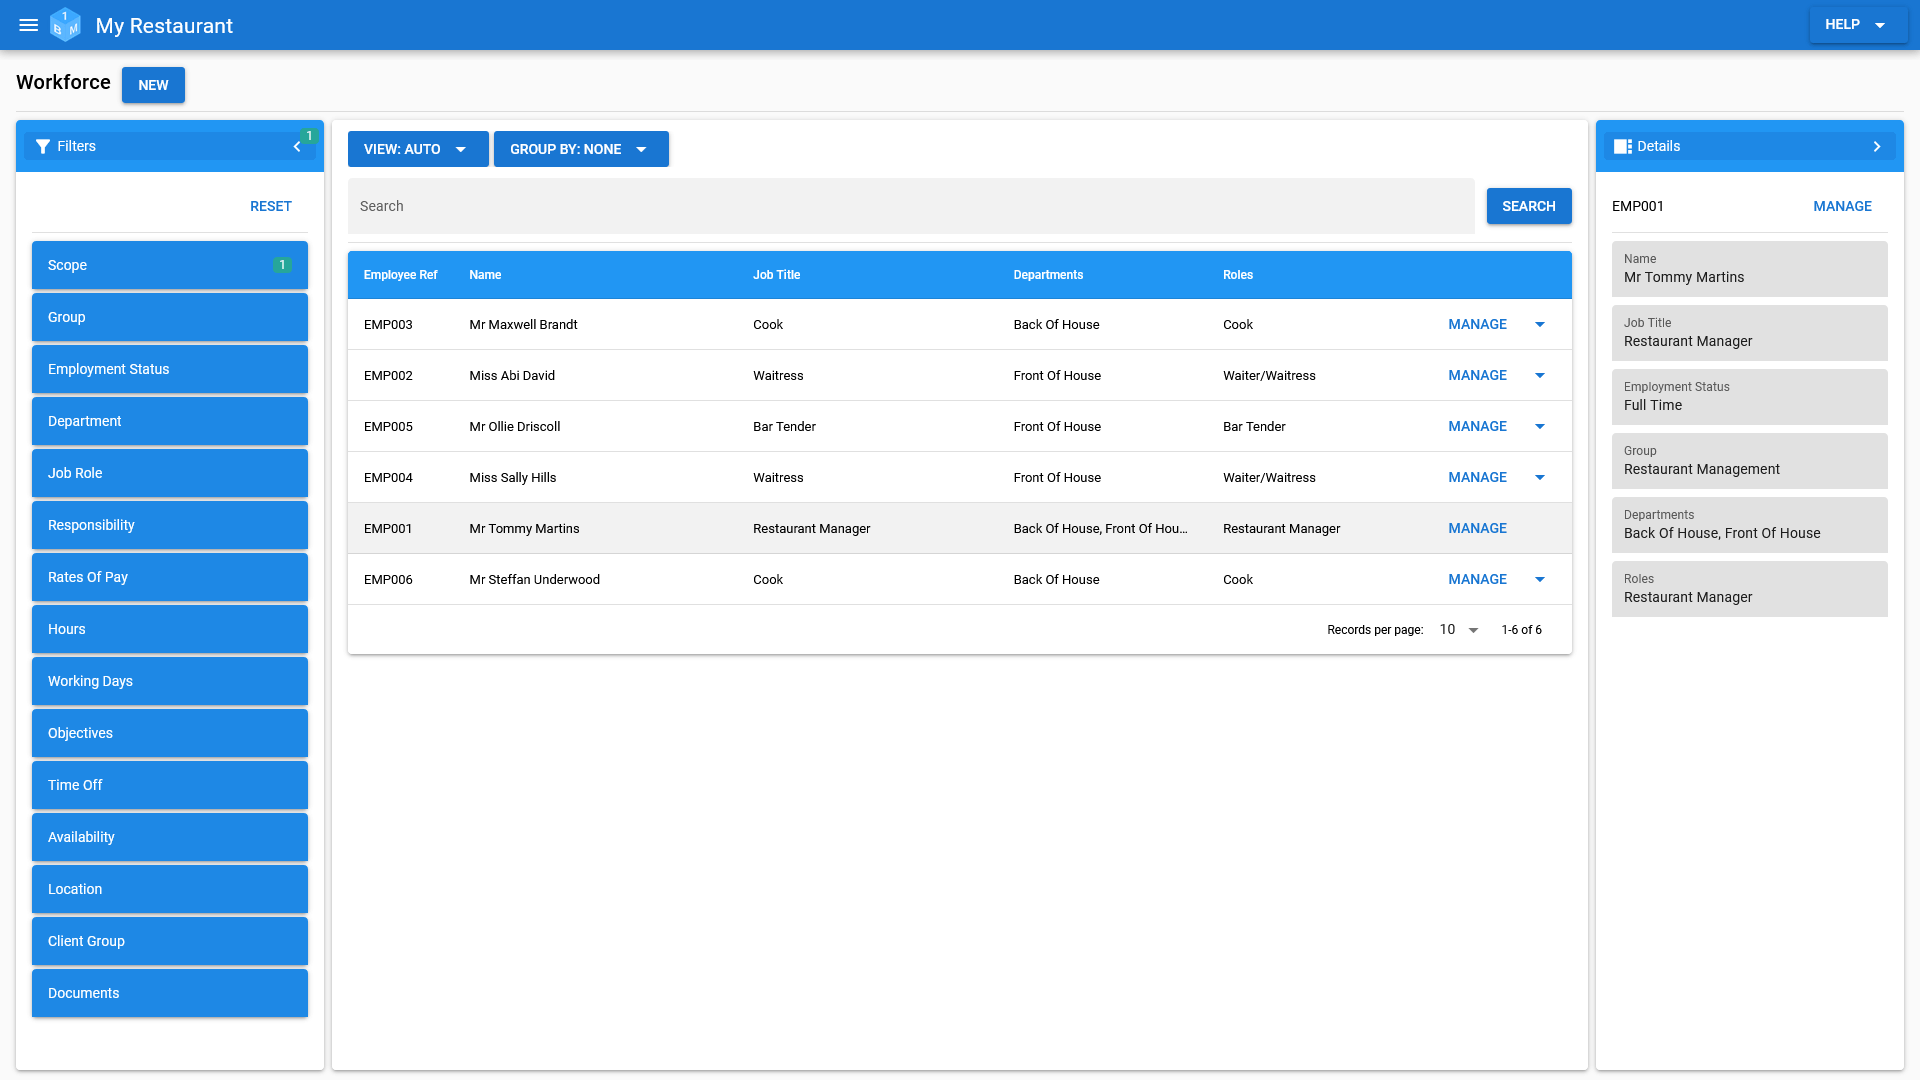Toggle the Filters panel visibility
This screenshot has height=1080, width=1920.
(x=297, y=146)
